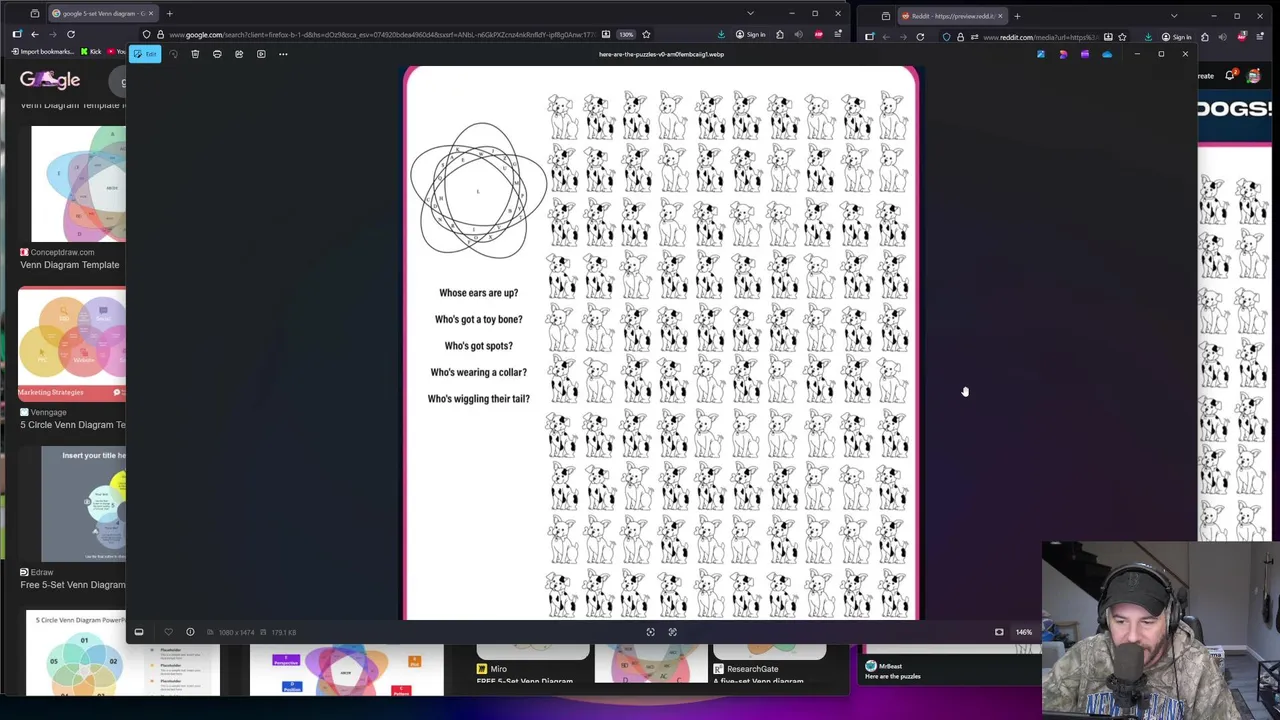The image size is (1280, 720).
Task: Open Downloads in Google Firefox window
Action: 721,35
